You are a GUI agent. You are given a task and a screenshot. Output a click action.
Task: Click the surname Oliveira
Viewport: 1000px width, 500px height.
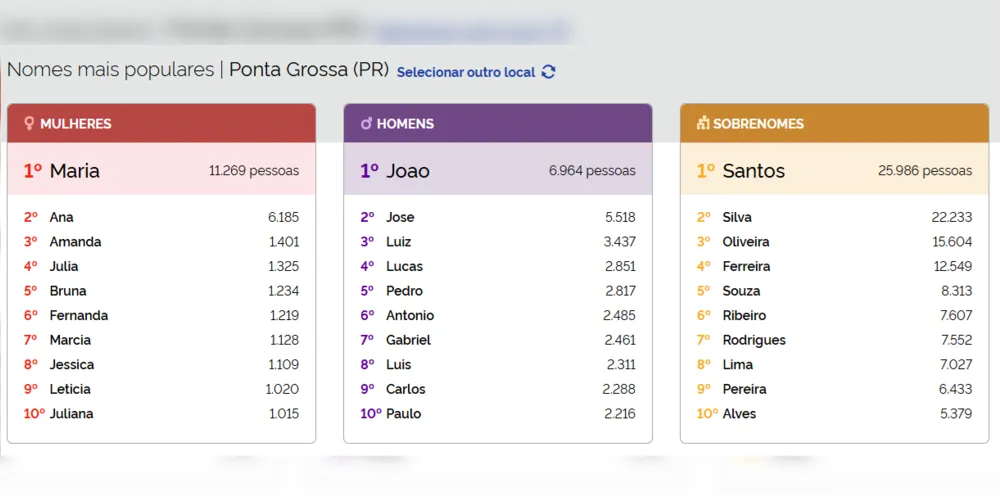[x=746, y=242]
